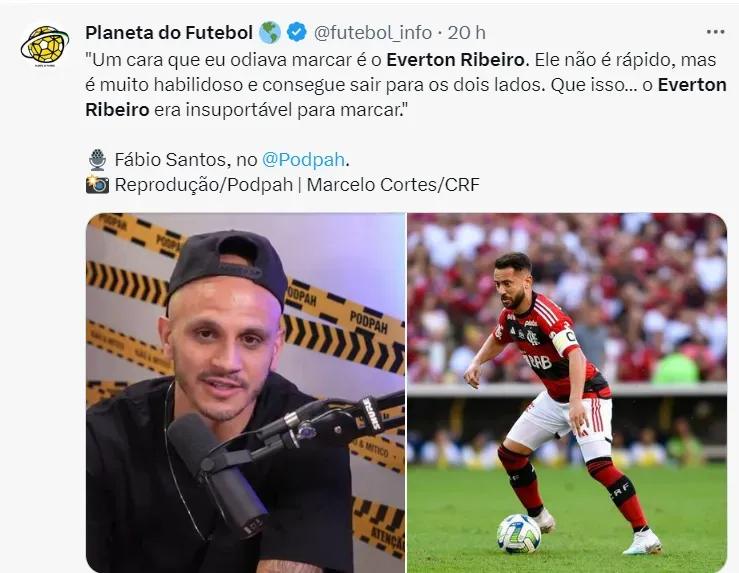Screen dimensions: 739x573
Task: Click the first bold Everton Ribeiro in the quote
Action: point(455,60)
